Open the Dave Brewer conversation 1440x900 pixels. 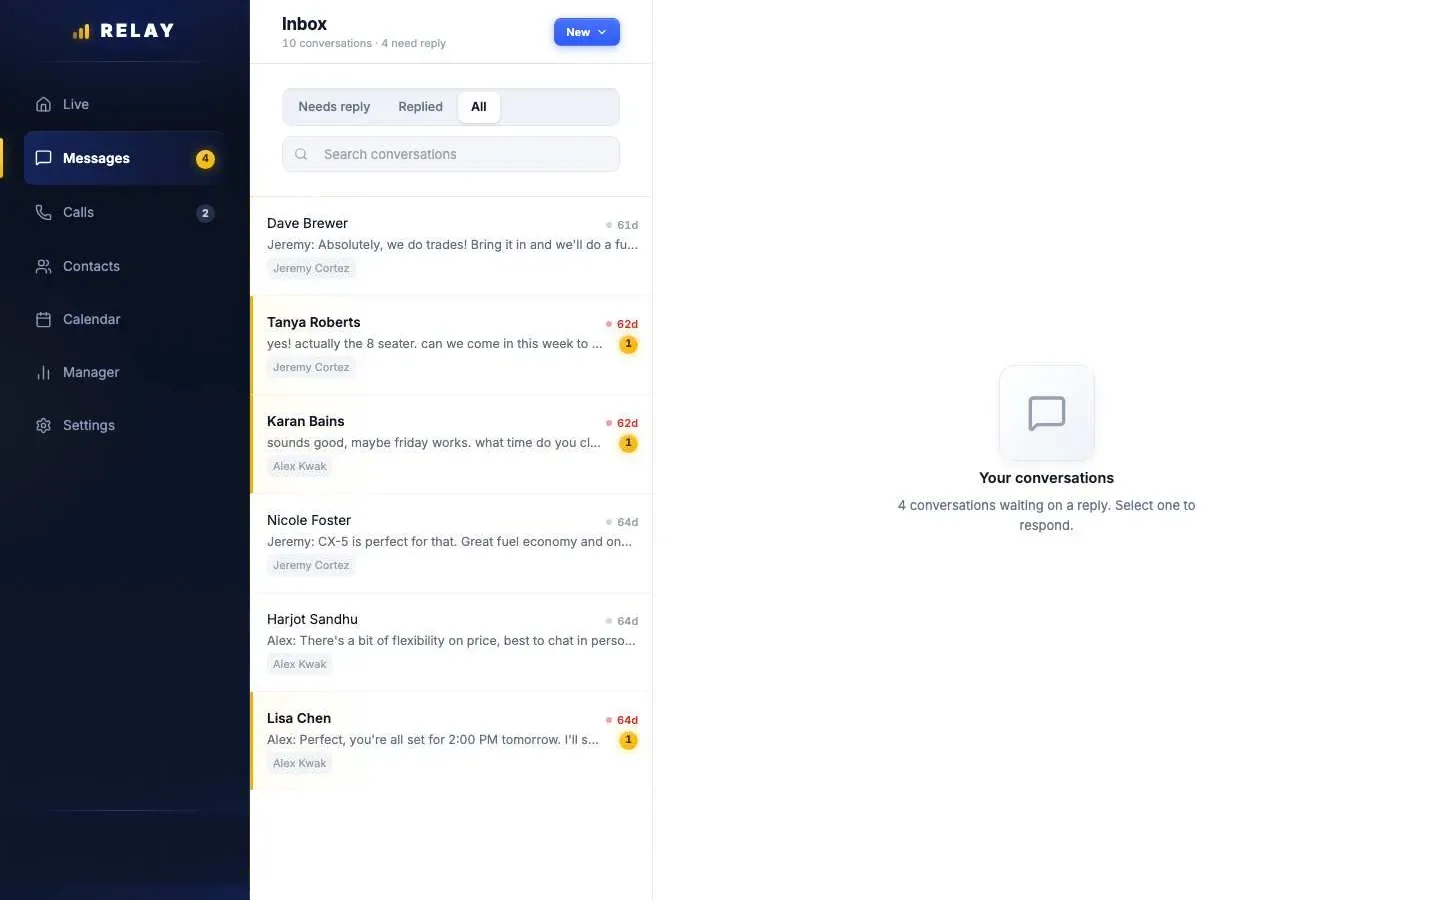tap(451, 246)
